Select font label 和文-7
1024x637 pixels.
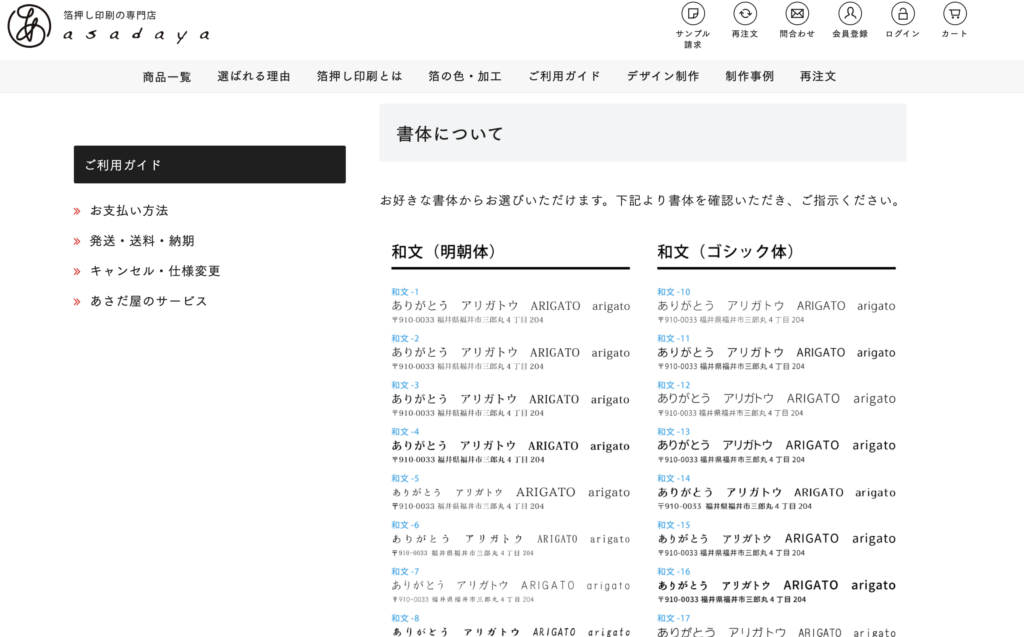click(x=405, y=572)
